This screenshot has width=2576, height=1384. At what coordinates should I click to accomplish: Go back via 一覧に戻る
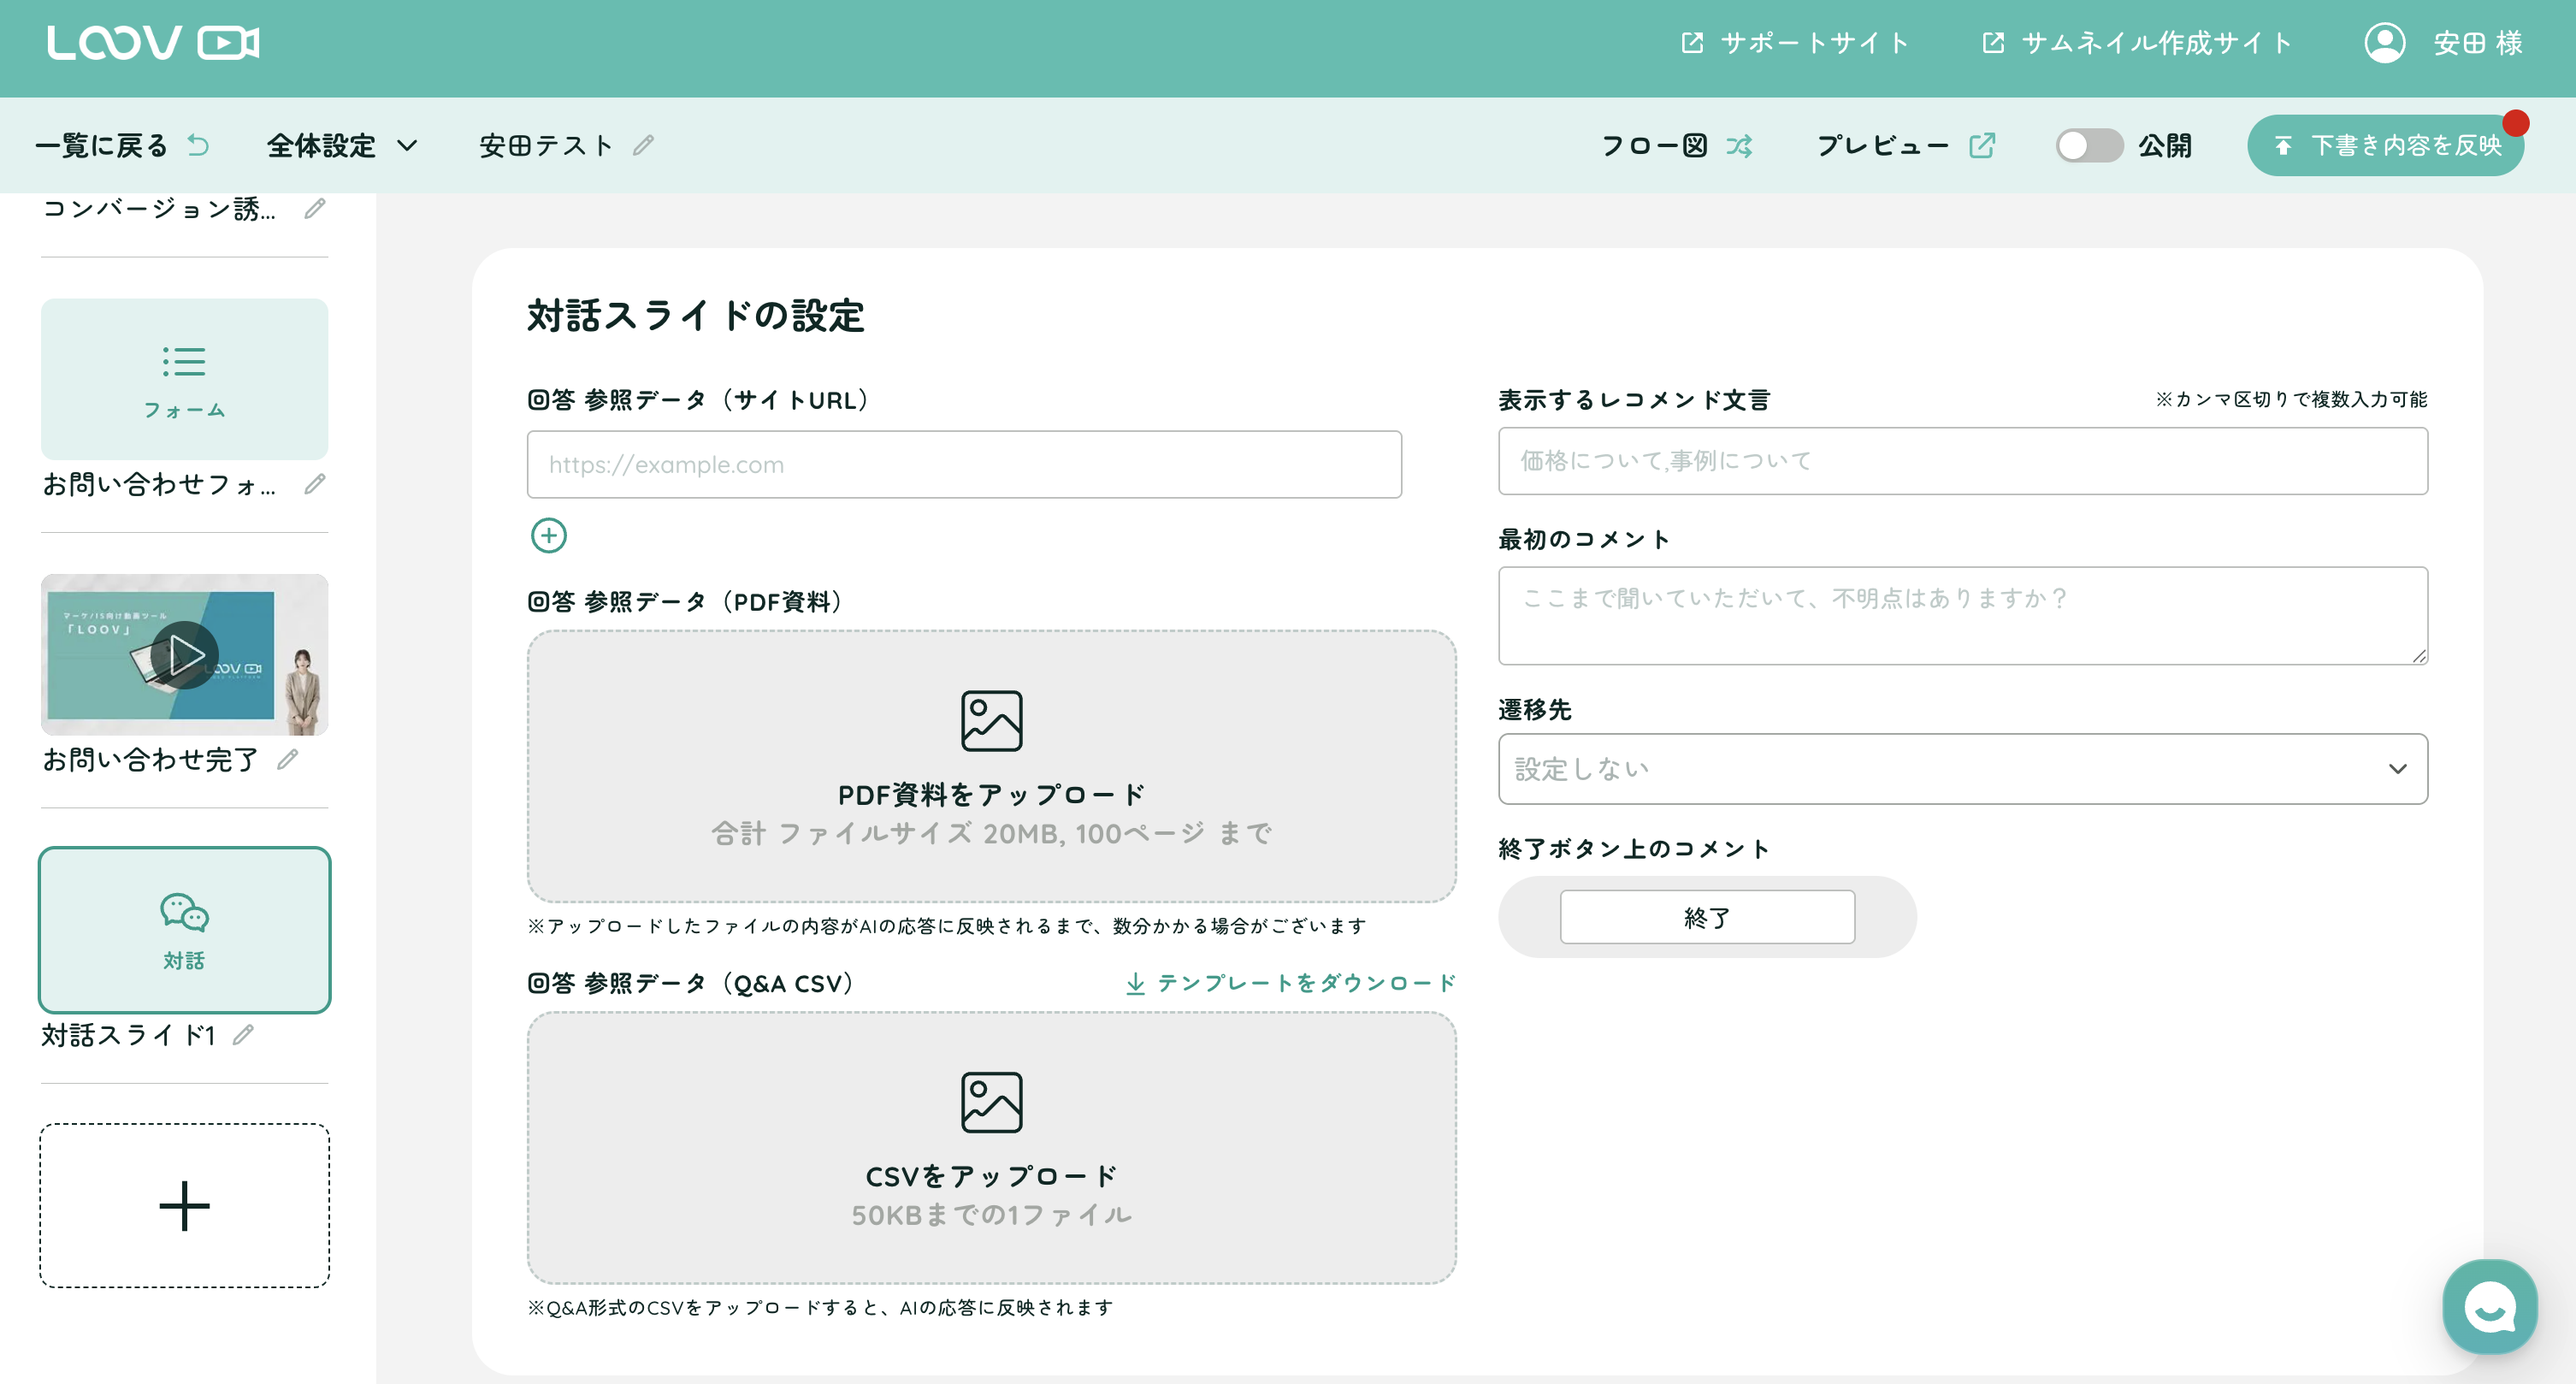tap(122, 146)
